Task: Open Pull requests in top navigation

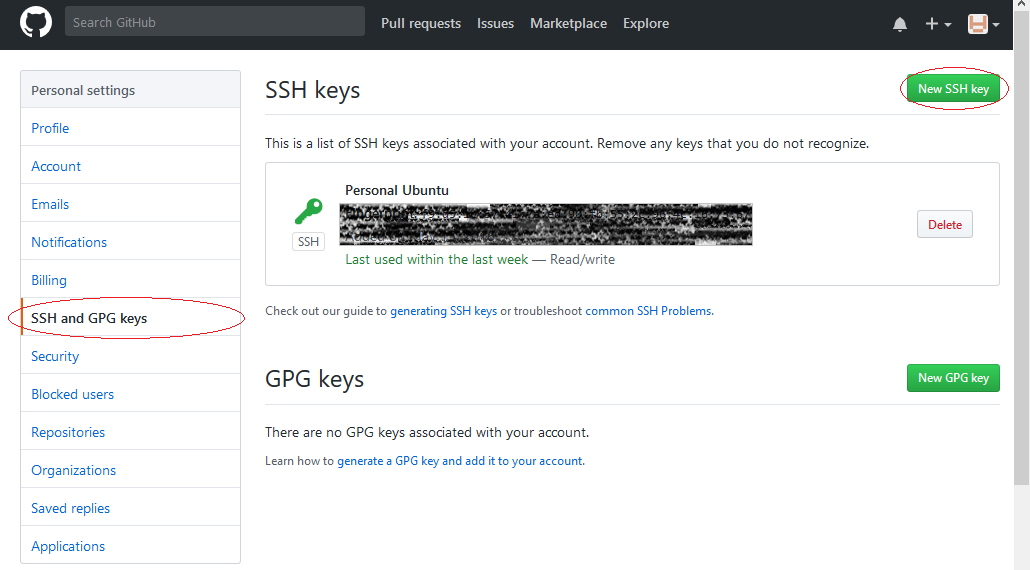Action: coord(421,23)
